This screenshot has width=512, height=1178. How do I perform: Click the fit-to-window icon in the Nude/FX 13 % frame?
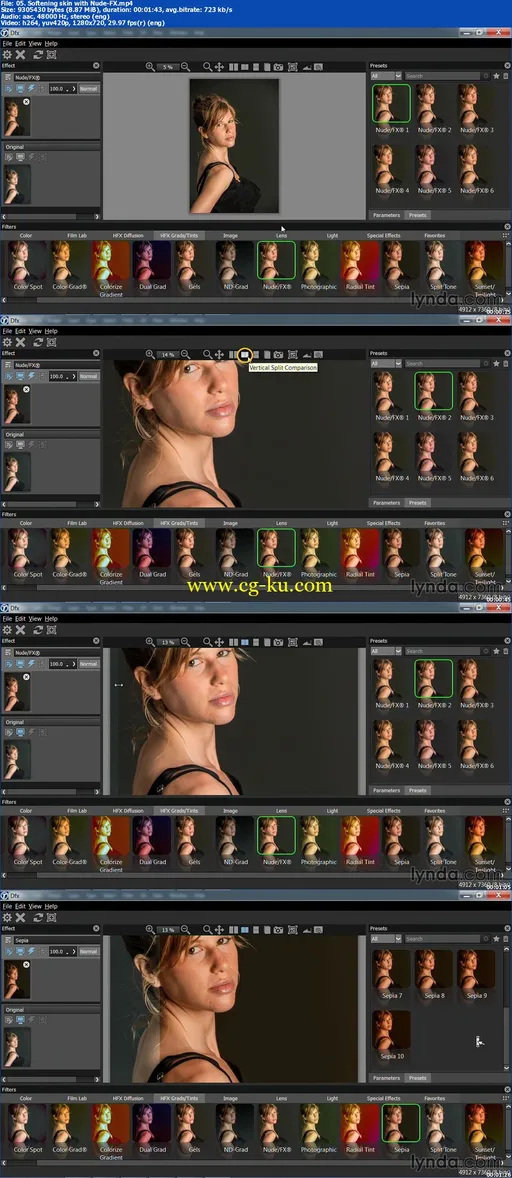pos(293,642)
